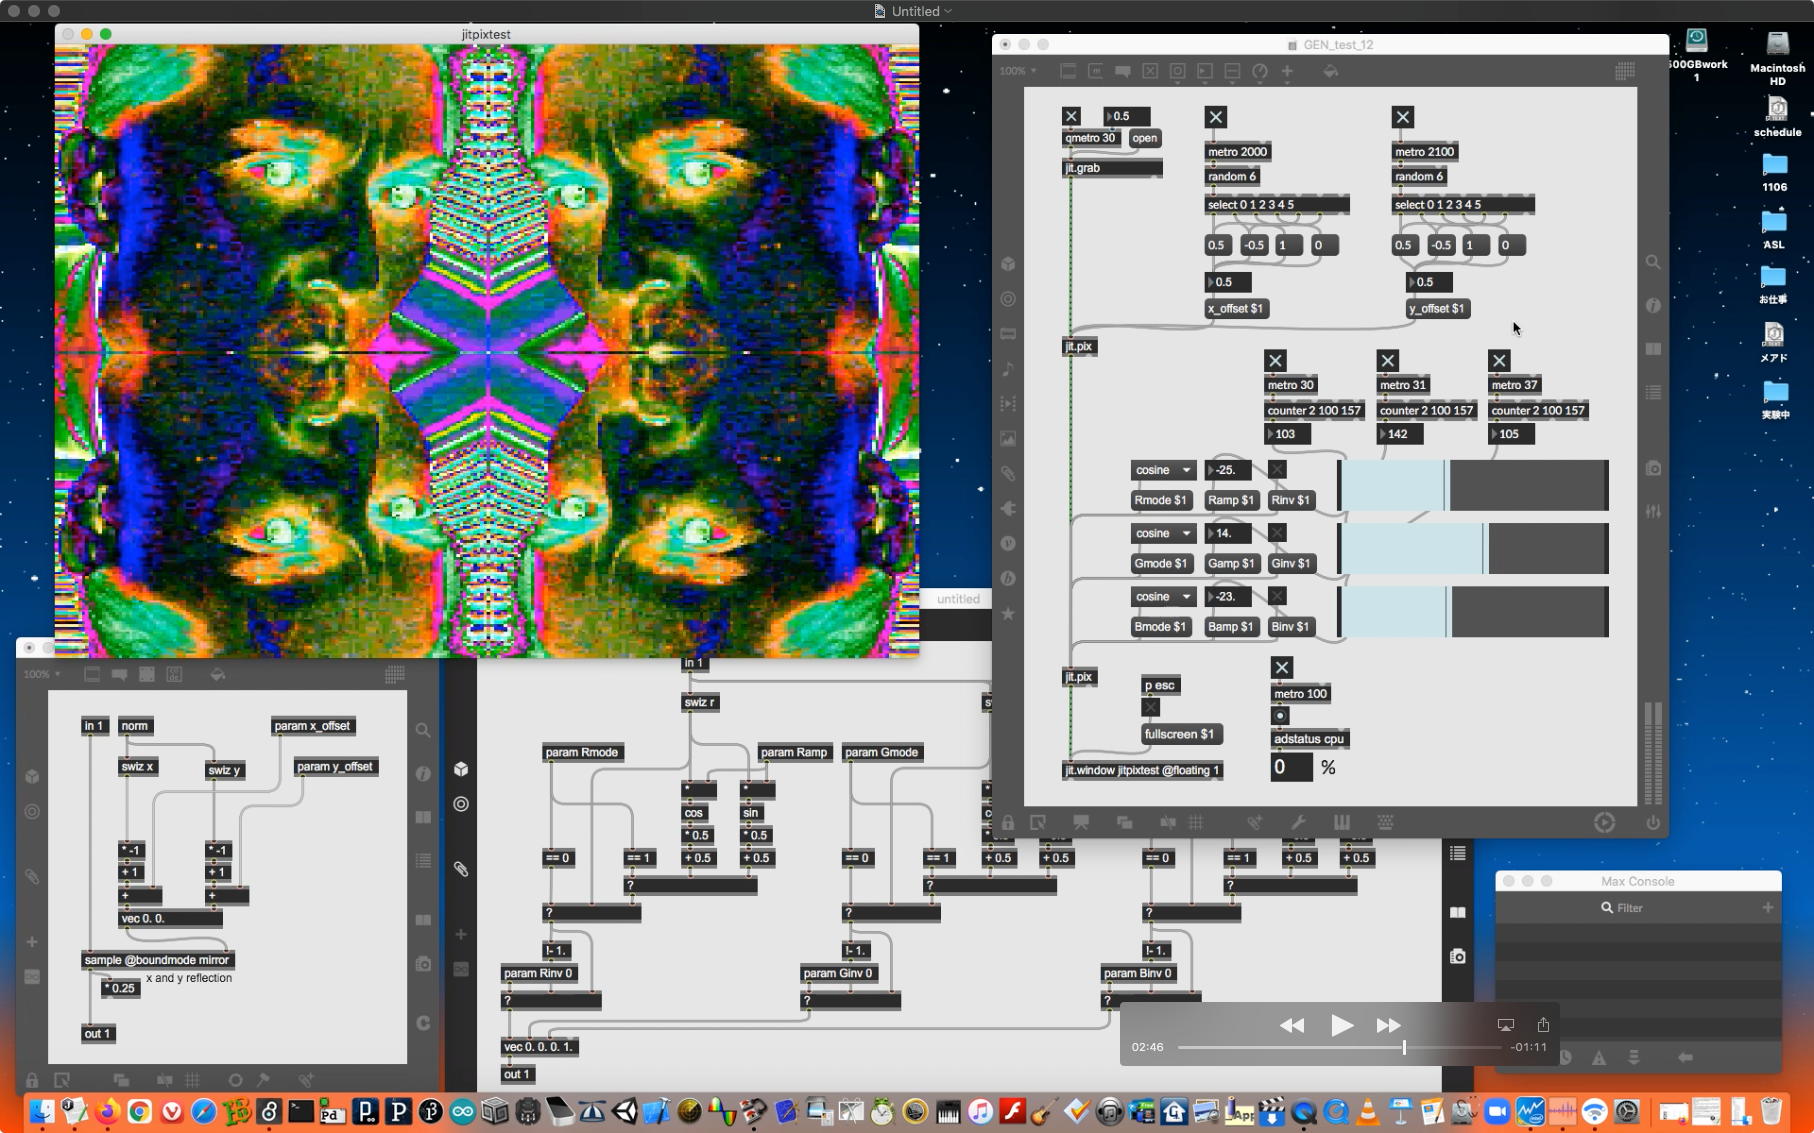Screen dimensions: 1814x1133
Task: Open the 1106 folder on desktop
Action: pyautogui.click(x=1775, y=172)
